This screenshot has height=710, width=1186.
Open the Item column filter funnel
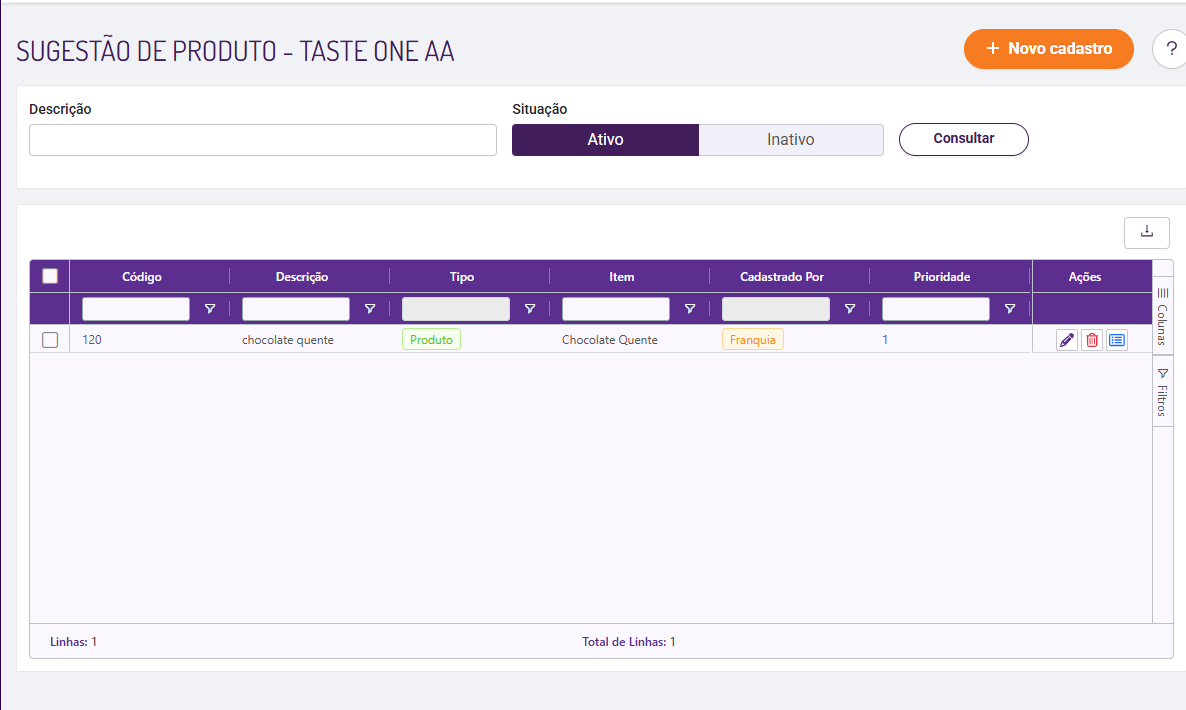[x=690, y=309]
